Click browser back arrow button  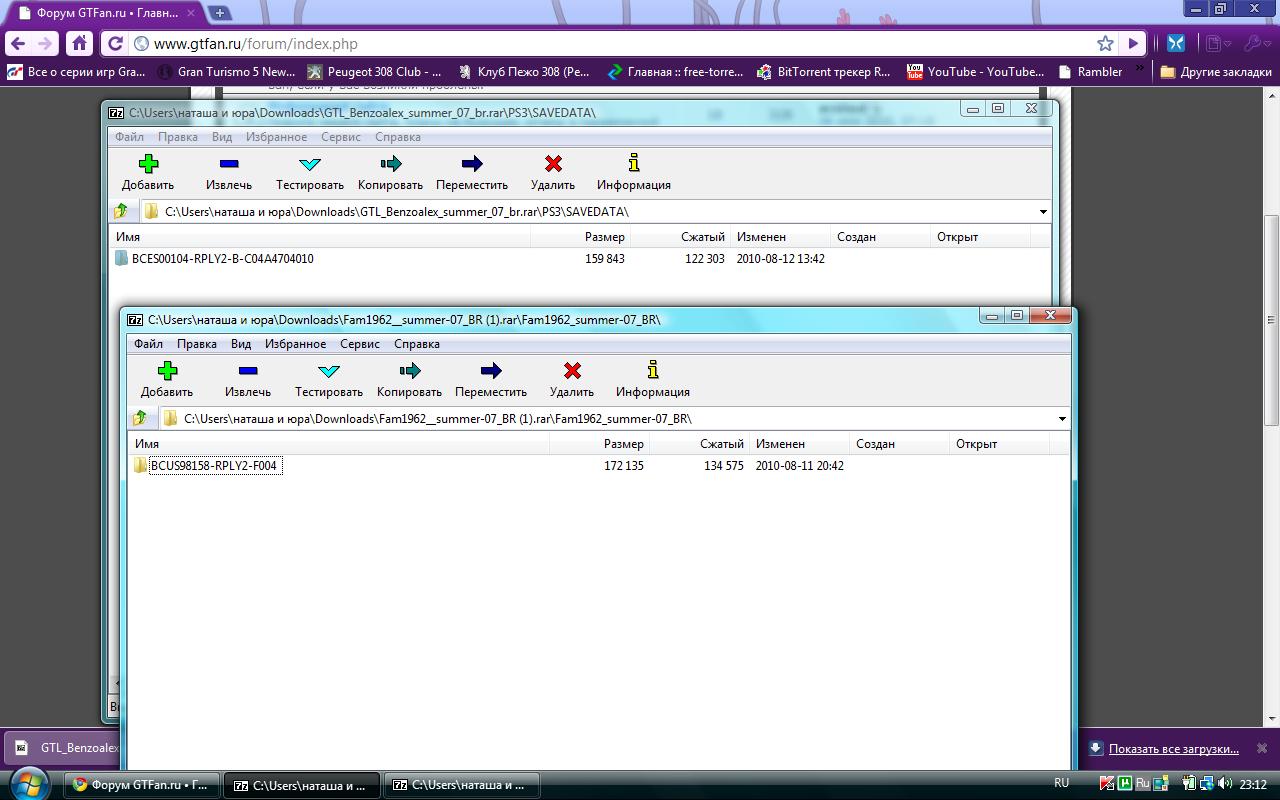(x=17, y=44)
